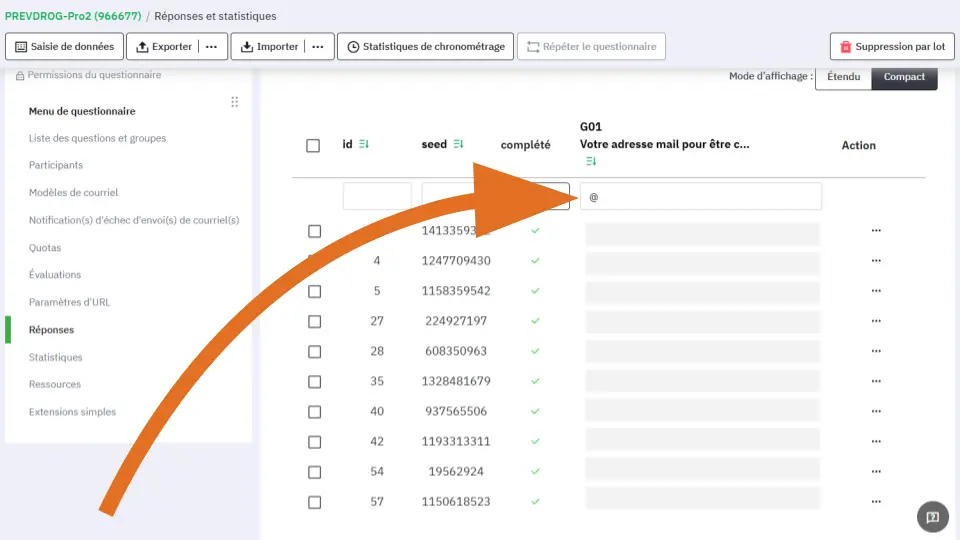
Task: Switch display mode to Étendu
Action: coord(843,77)
